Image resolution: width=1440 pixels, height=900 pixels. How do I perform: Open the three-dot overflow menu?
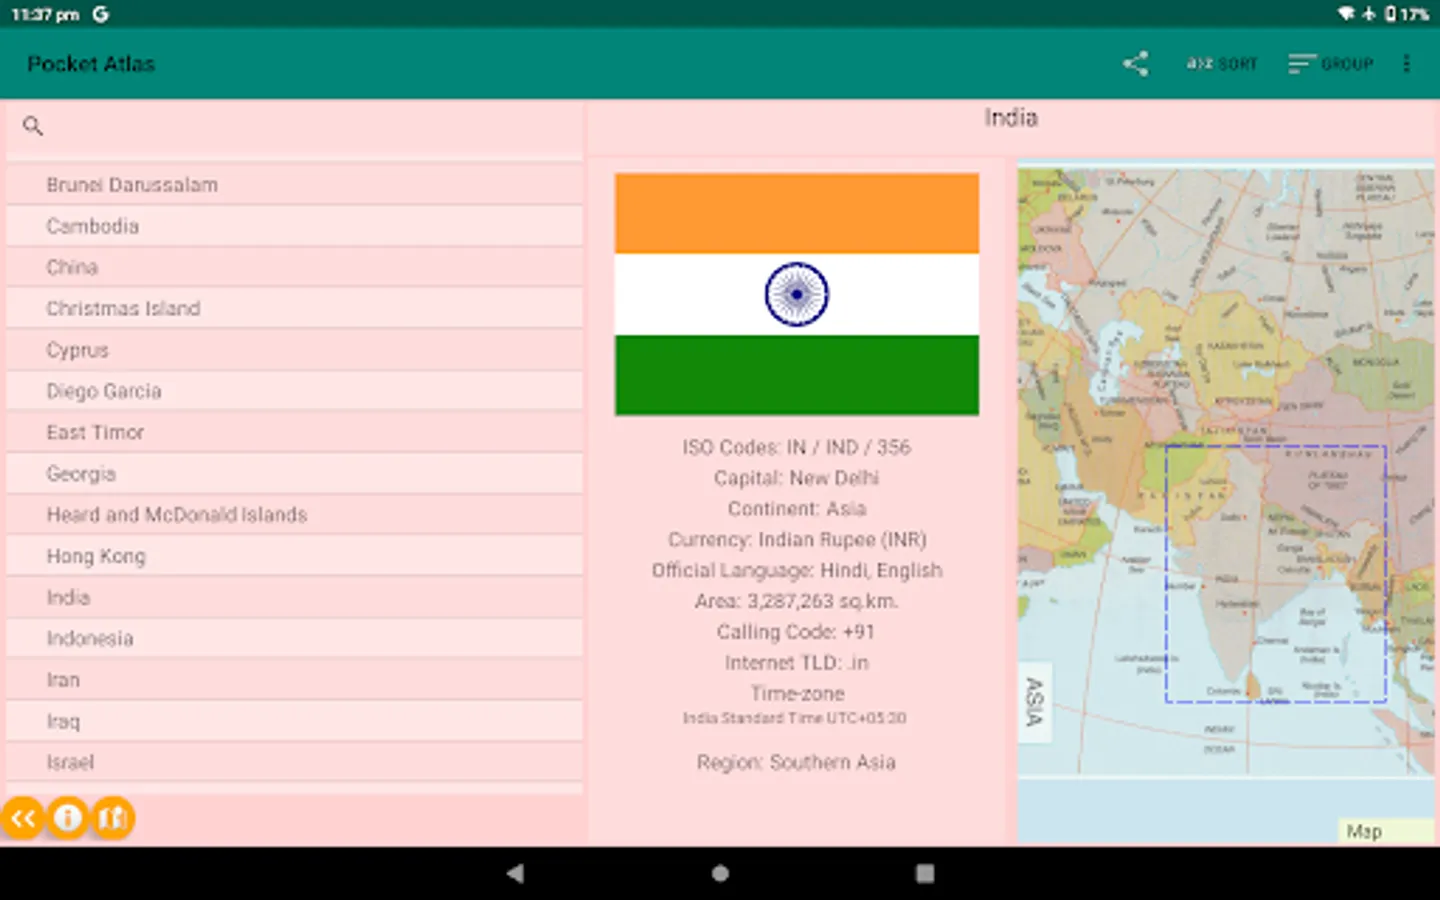(1407, 64)
